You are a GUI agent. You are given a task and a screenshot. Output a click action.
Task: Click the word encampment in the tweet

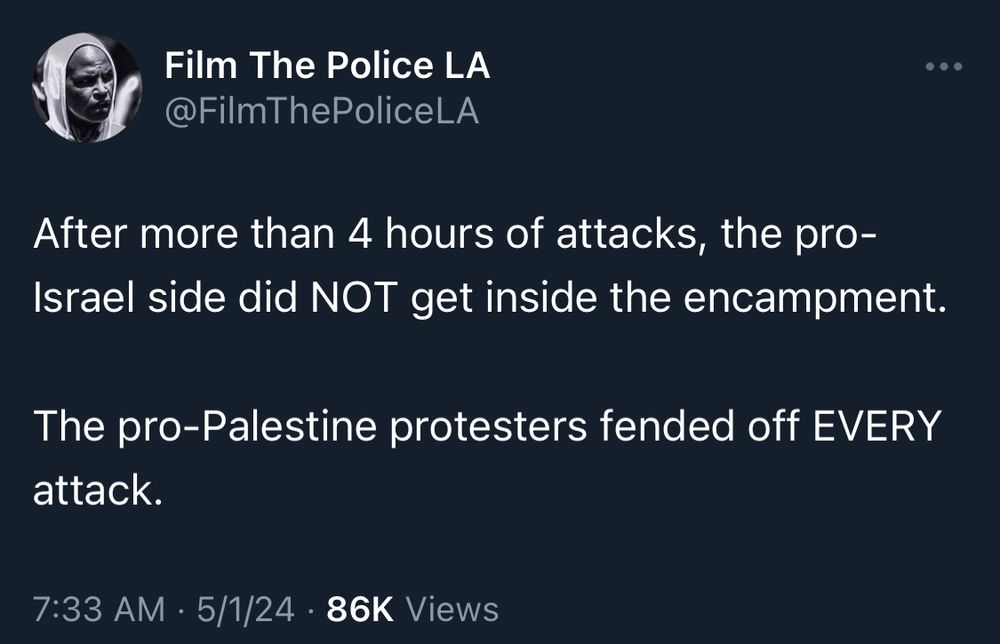pyautogui.click(x=814, y=299)
